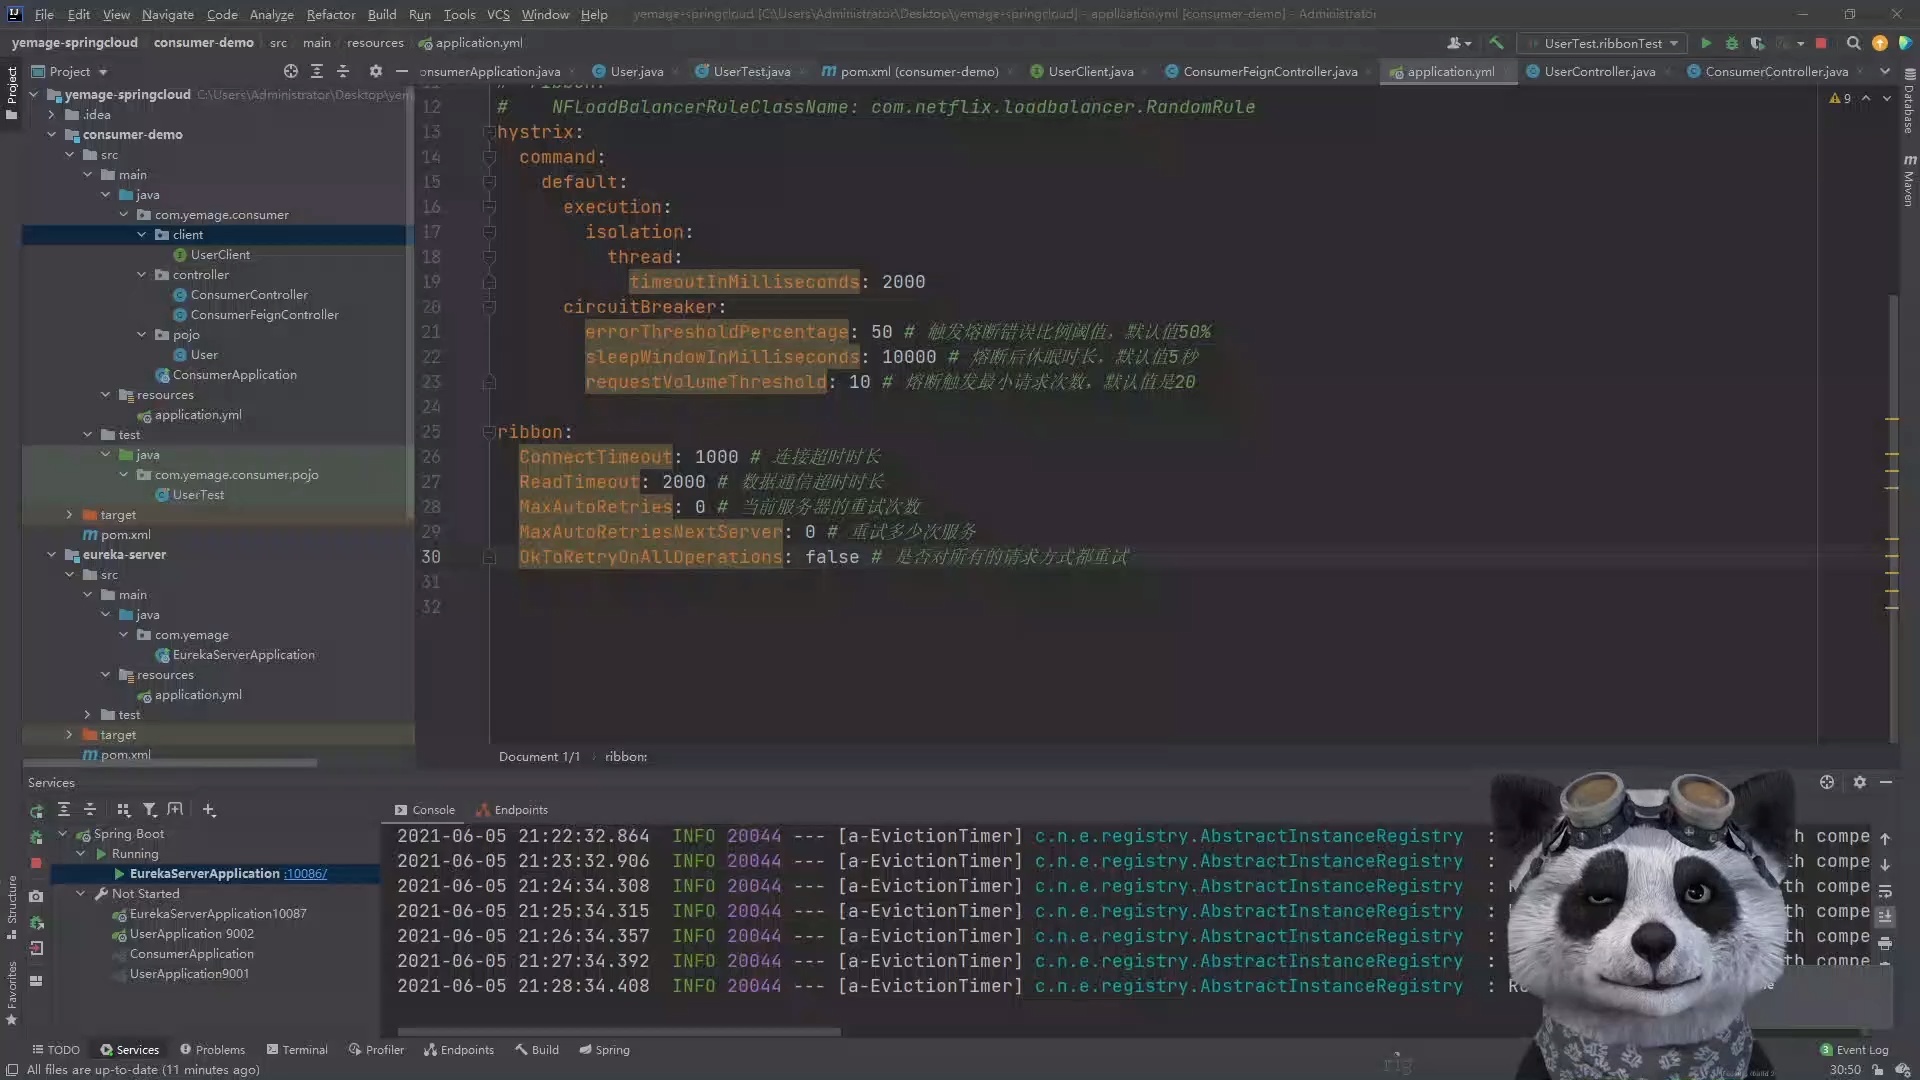This screenshot has height=1080, width=1920.
Task: Open Search Everywhere magnifier icon
Action: [1853, 43]
